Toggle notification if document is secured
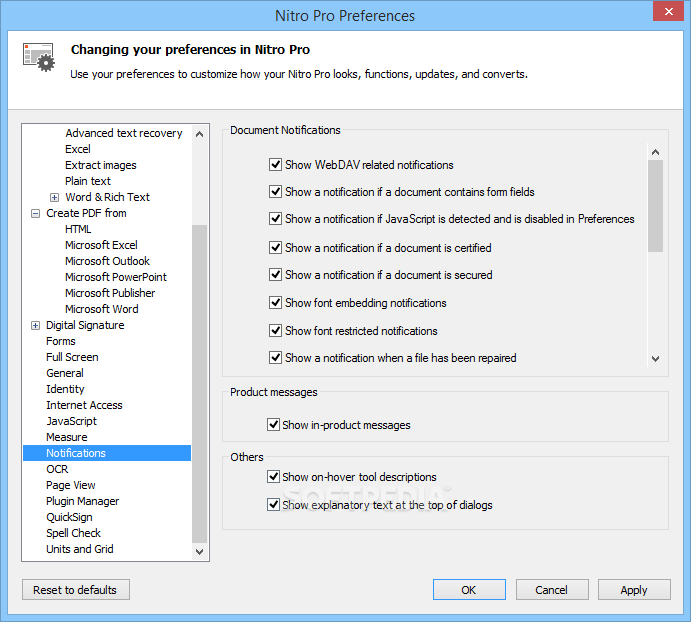Image resolution: width=691 pixels, height=622 pixels. pyautogui.click(x=275, y=275)
